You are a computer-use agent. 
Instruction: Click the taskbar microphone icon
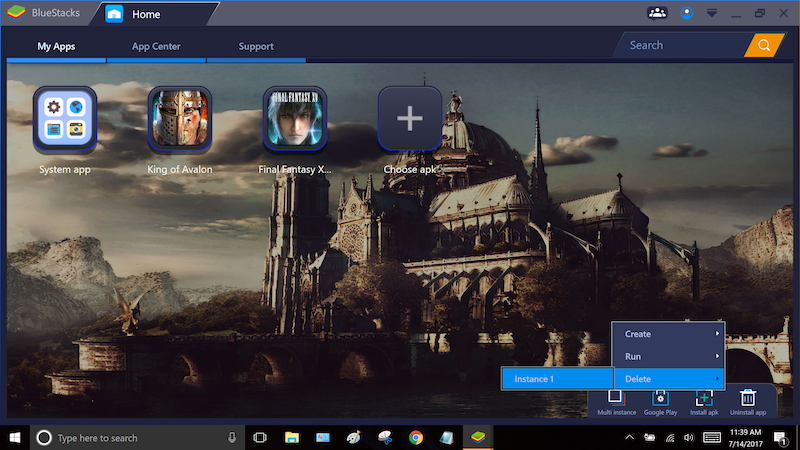(x=232, y=437)
